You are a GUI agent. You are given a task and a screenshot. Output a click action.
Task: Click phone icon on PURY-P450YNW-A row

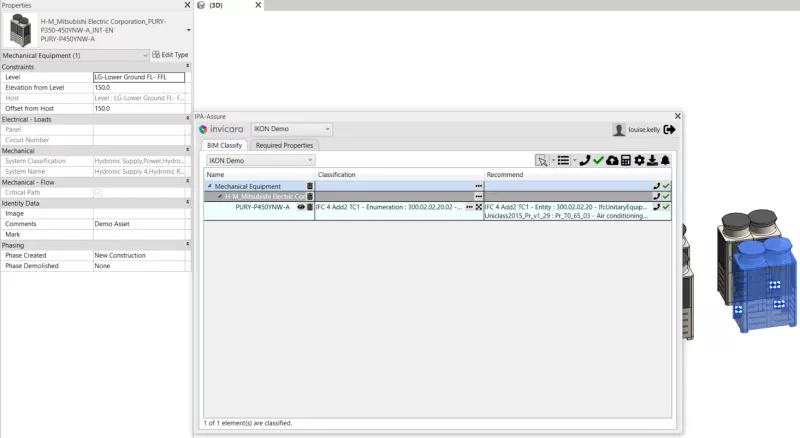coord(657,207)
